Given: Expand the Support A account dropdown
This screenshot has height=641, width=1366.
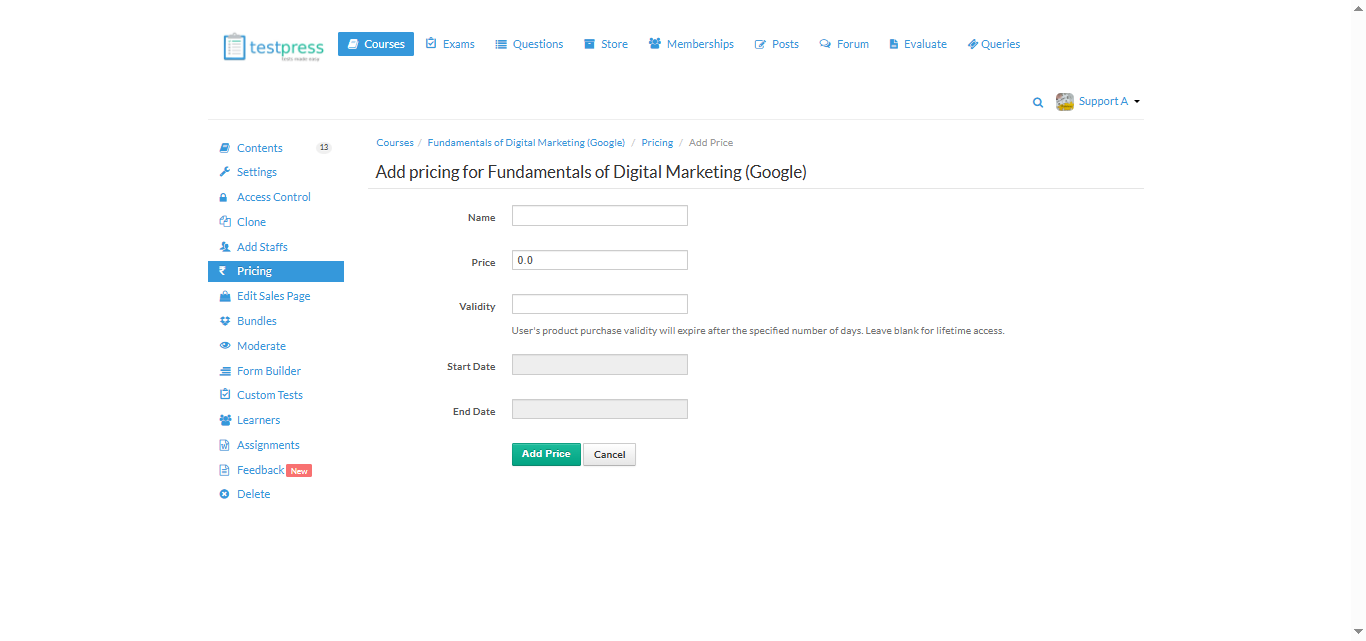Looking at the screenshot, I should coord(1109,101).
